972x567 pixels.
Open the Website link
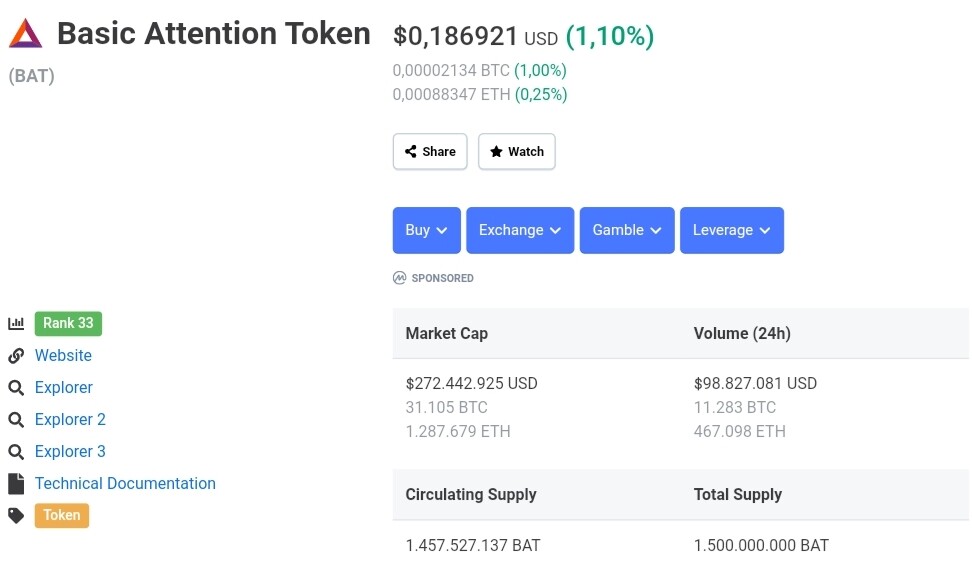pos(63,356)
